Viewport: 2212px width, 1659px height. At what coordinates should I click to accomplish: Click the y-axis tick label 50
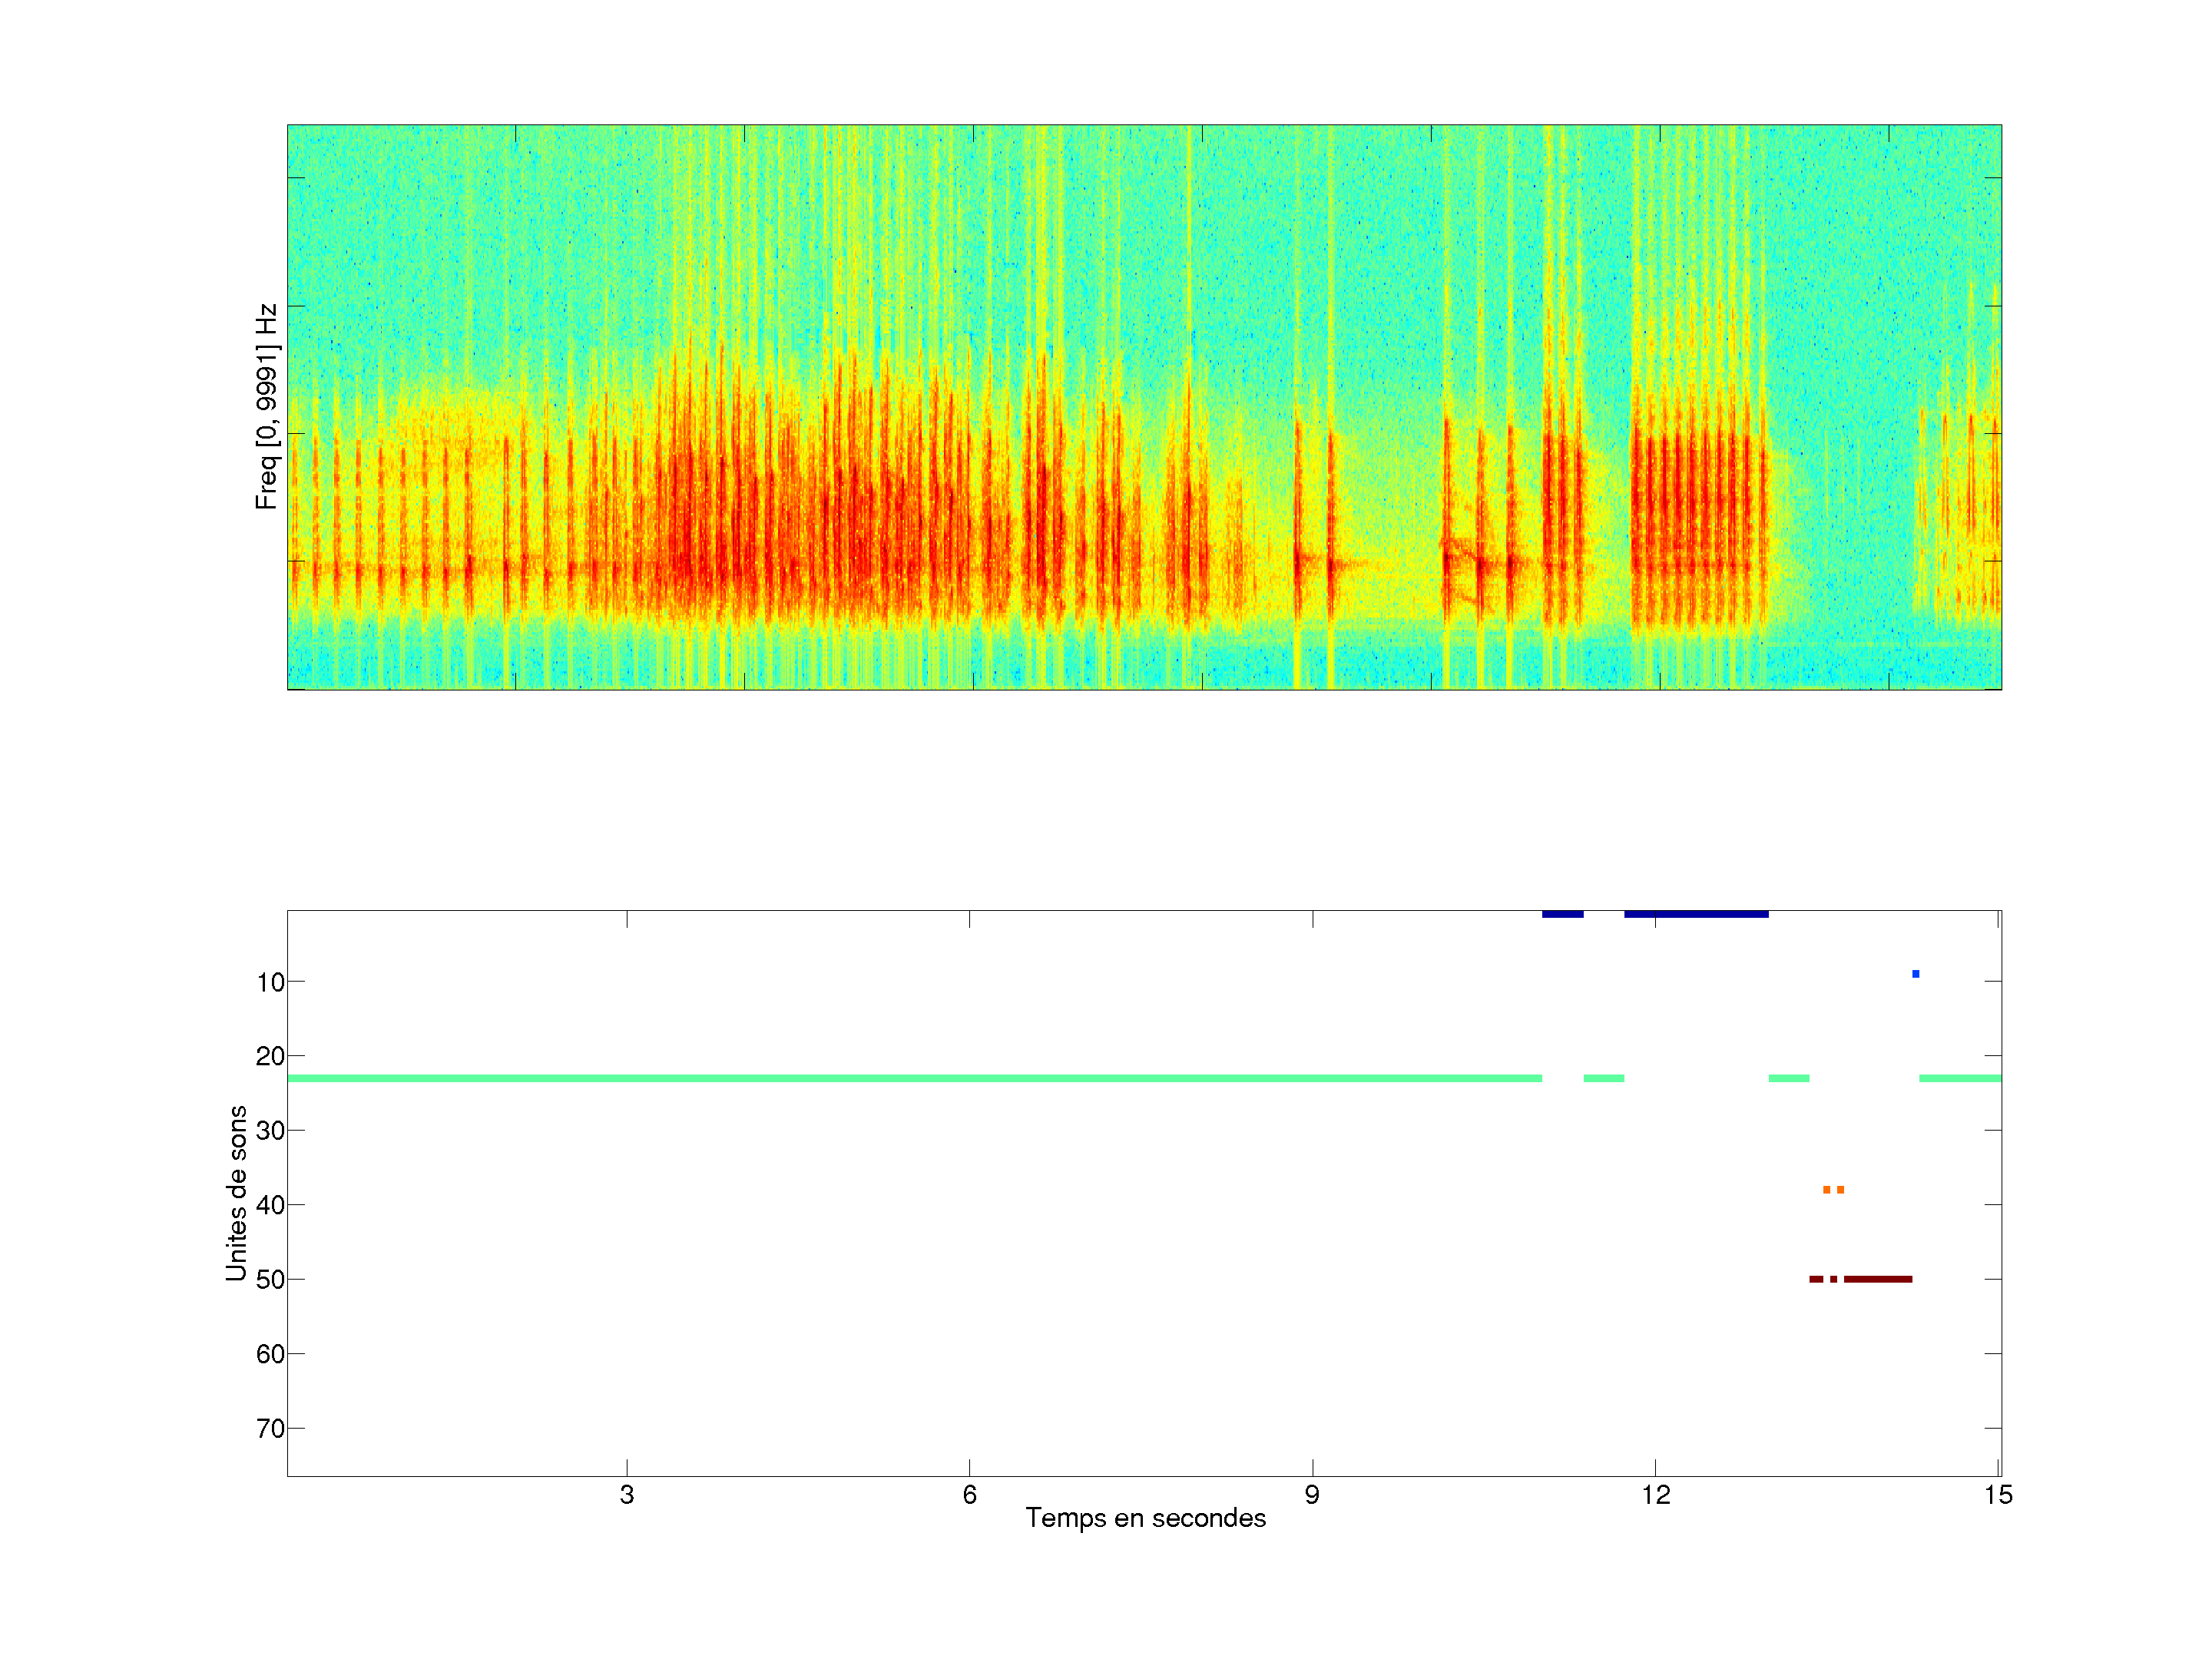270,1279
